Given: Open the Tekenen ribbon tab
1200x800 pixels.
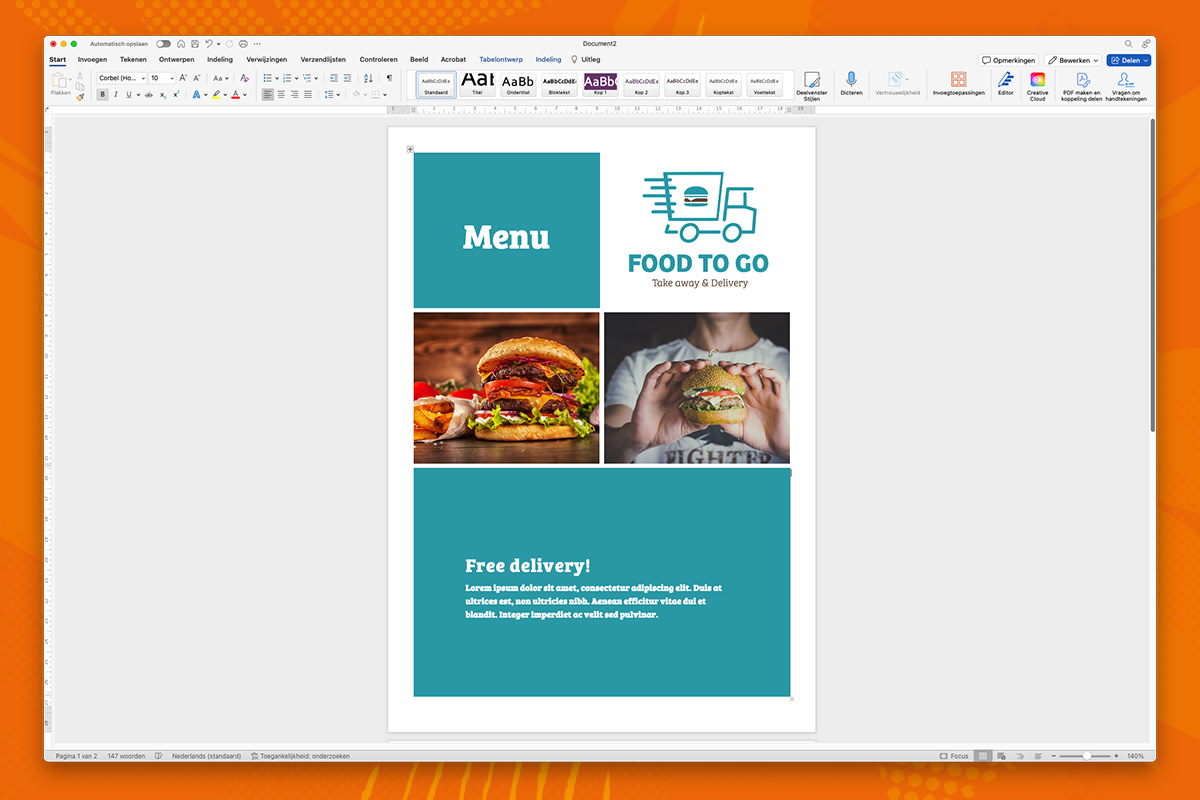Looking at the screenshot, I should [x=133, y=59].
